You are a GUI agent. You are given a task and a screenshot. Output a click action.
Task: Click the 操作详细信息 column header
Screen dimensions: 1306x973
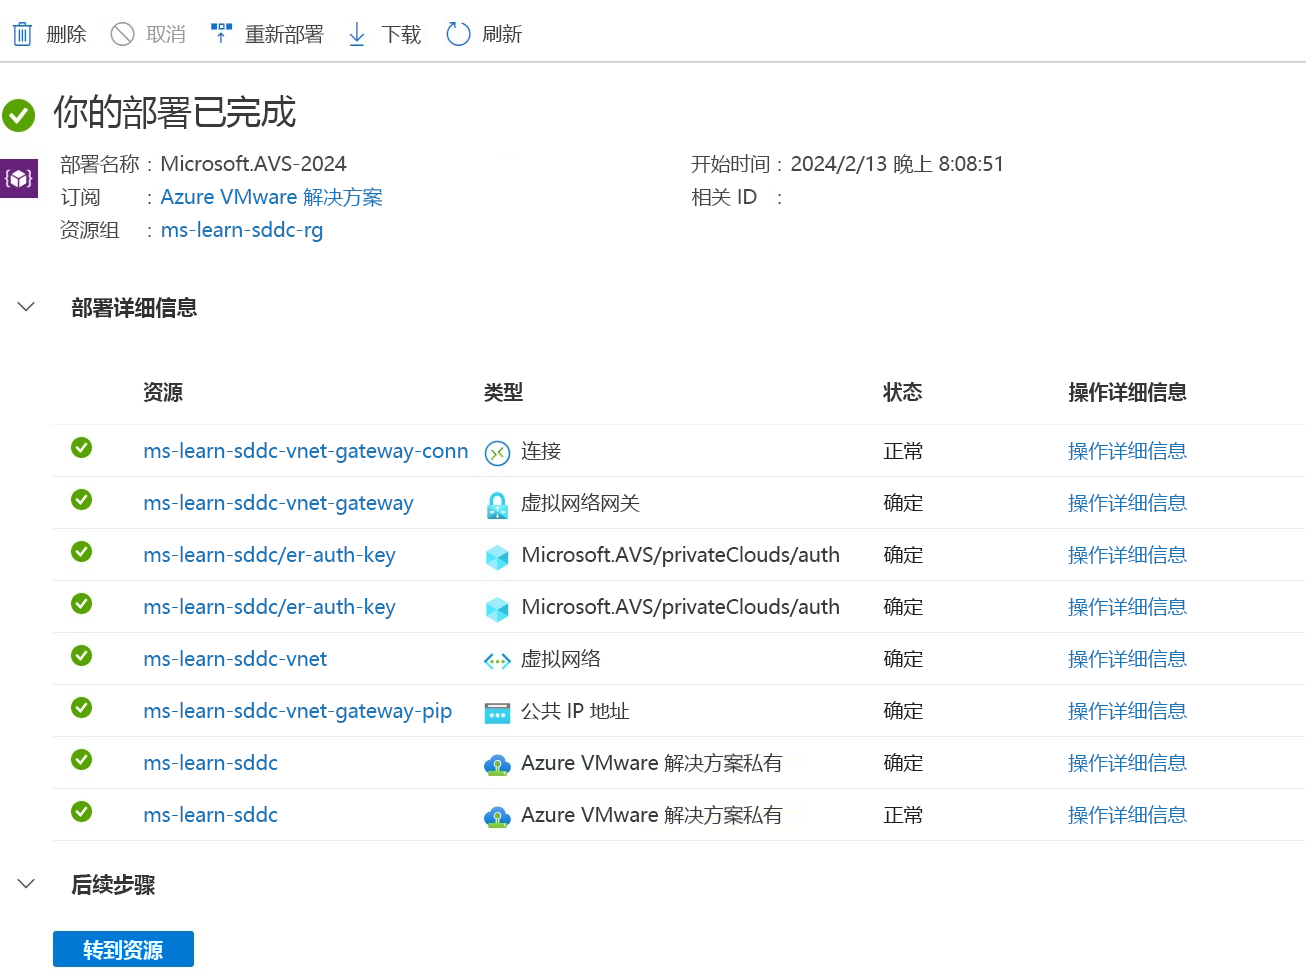coord(1127,392)
